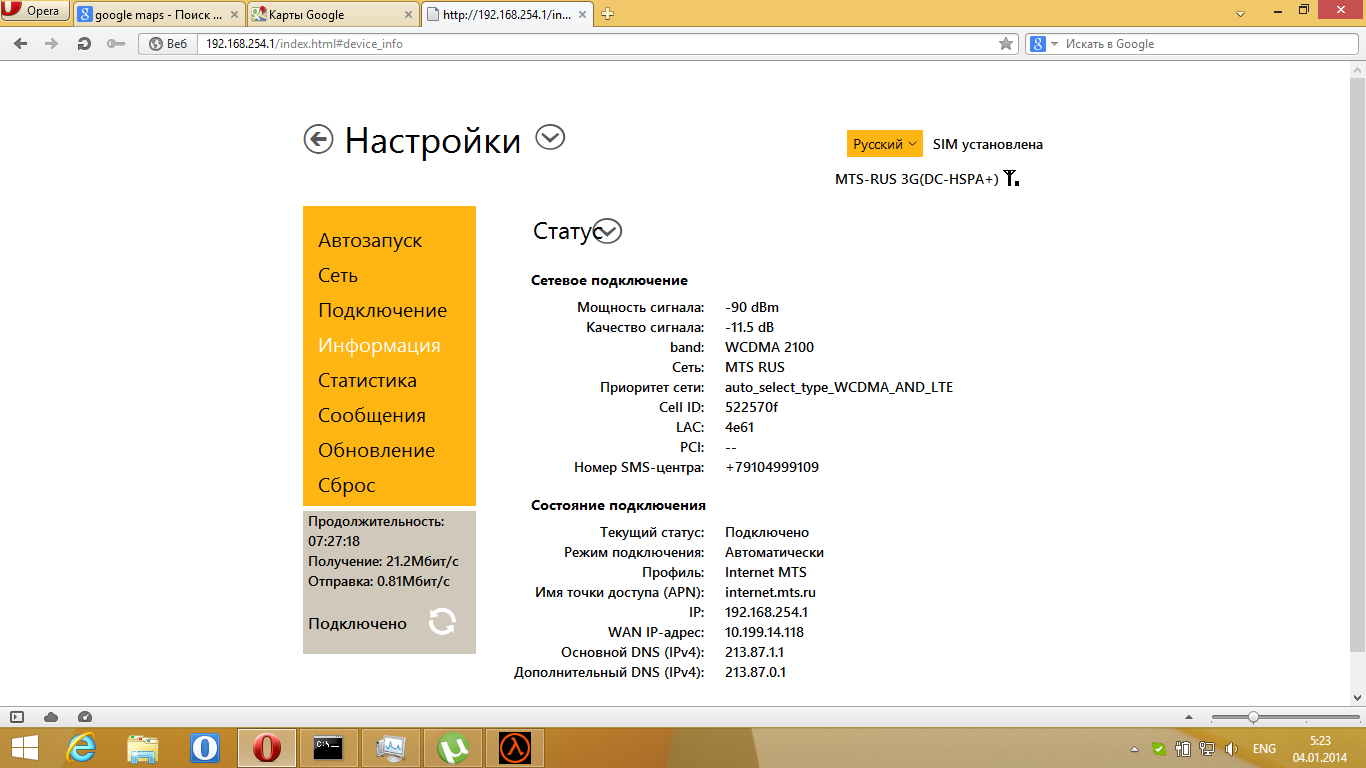Select the 192.168.254.1 tab

(x=506, y=14)
